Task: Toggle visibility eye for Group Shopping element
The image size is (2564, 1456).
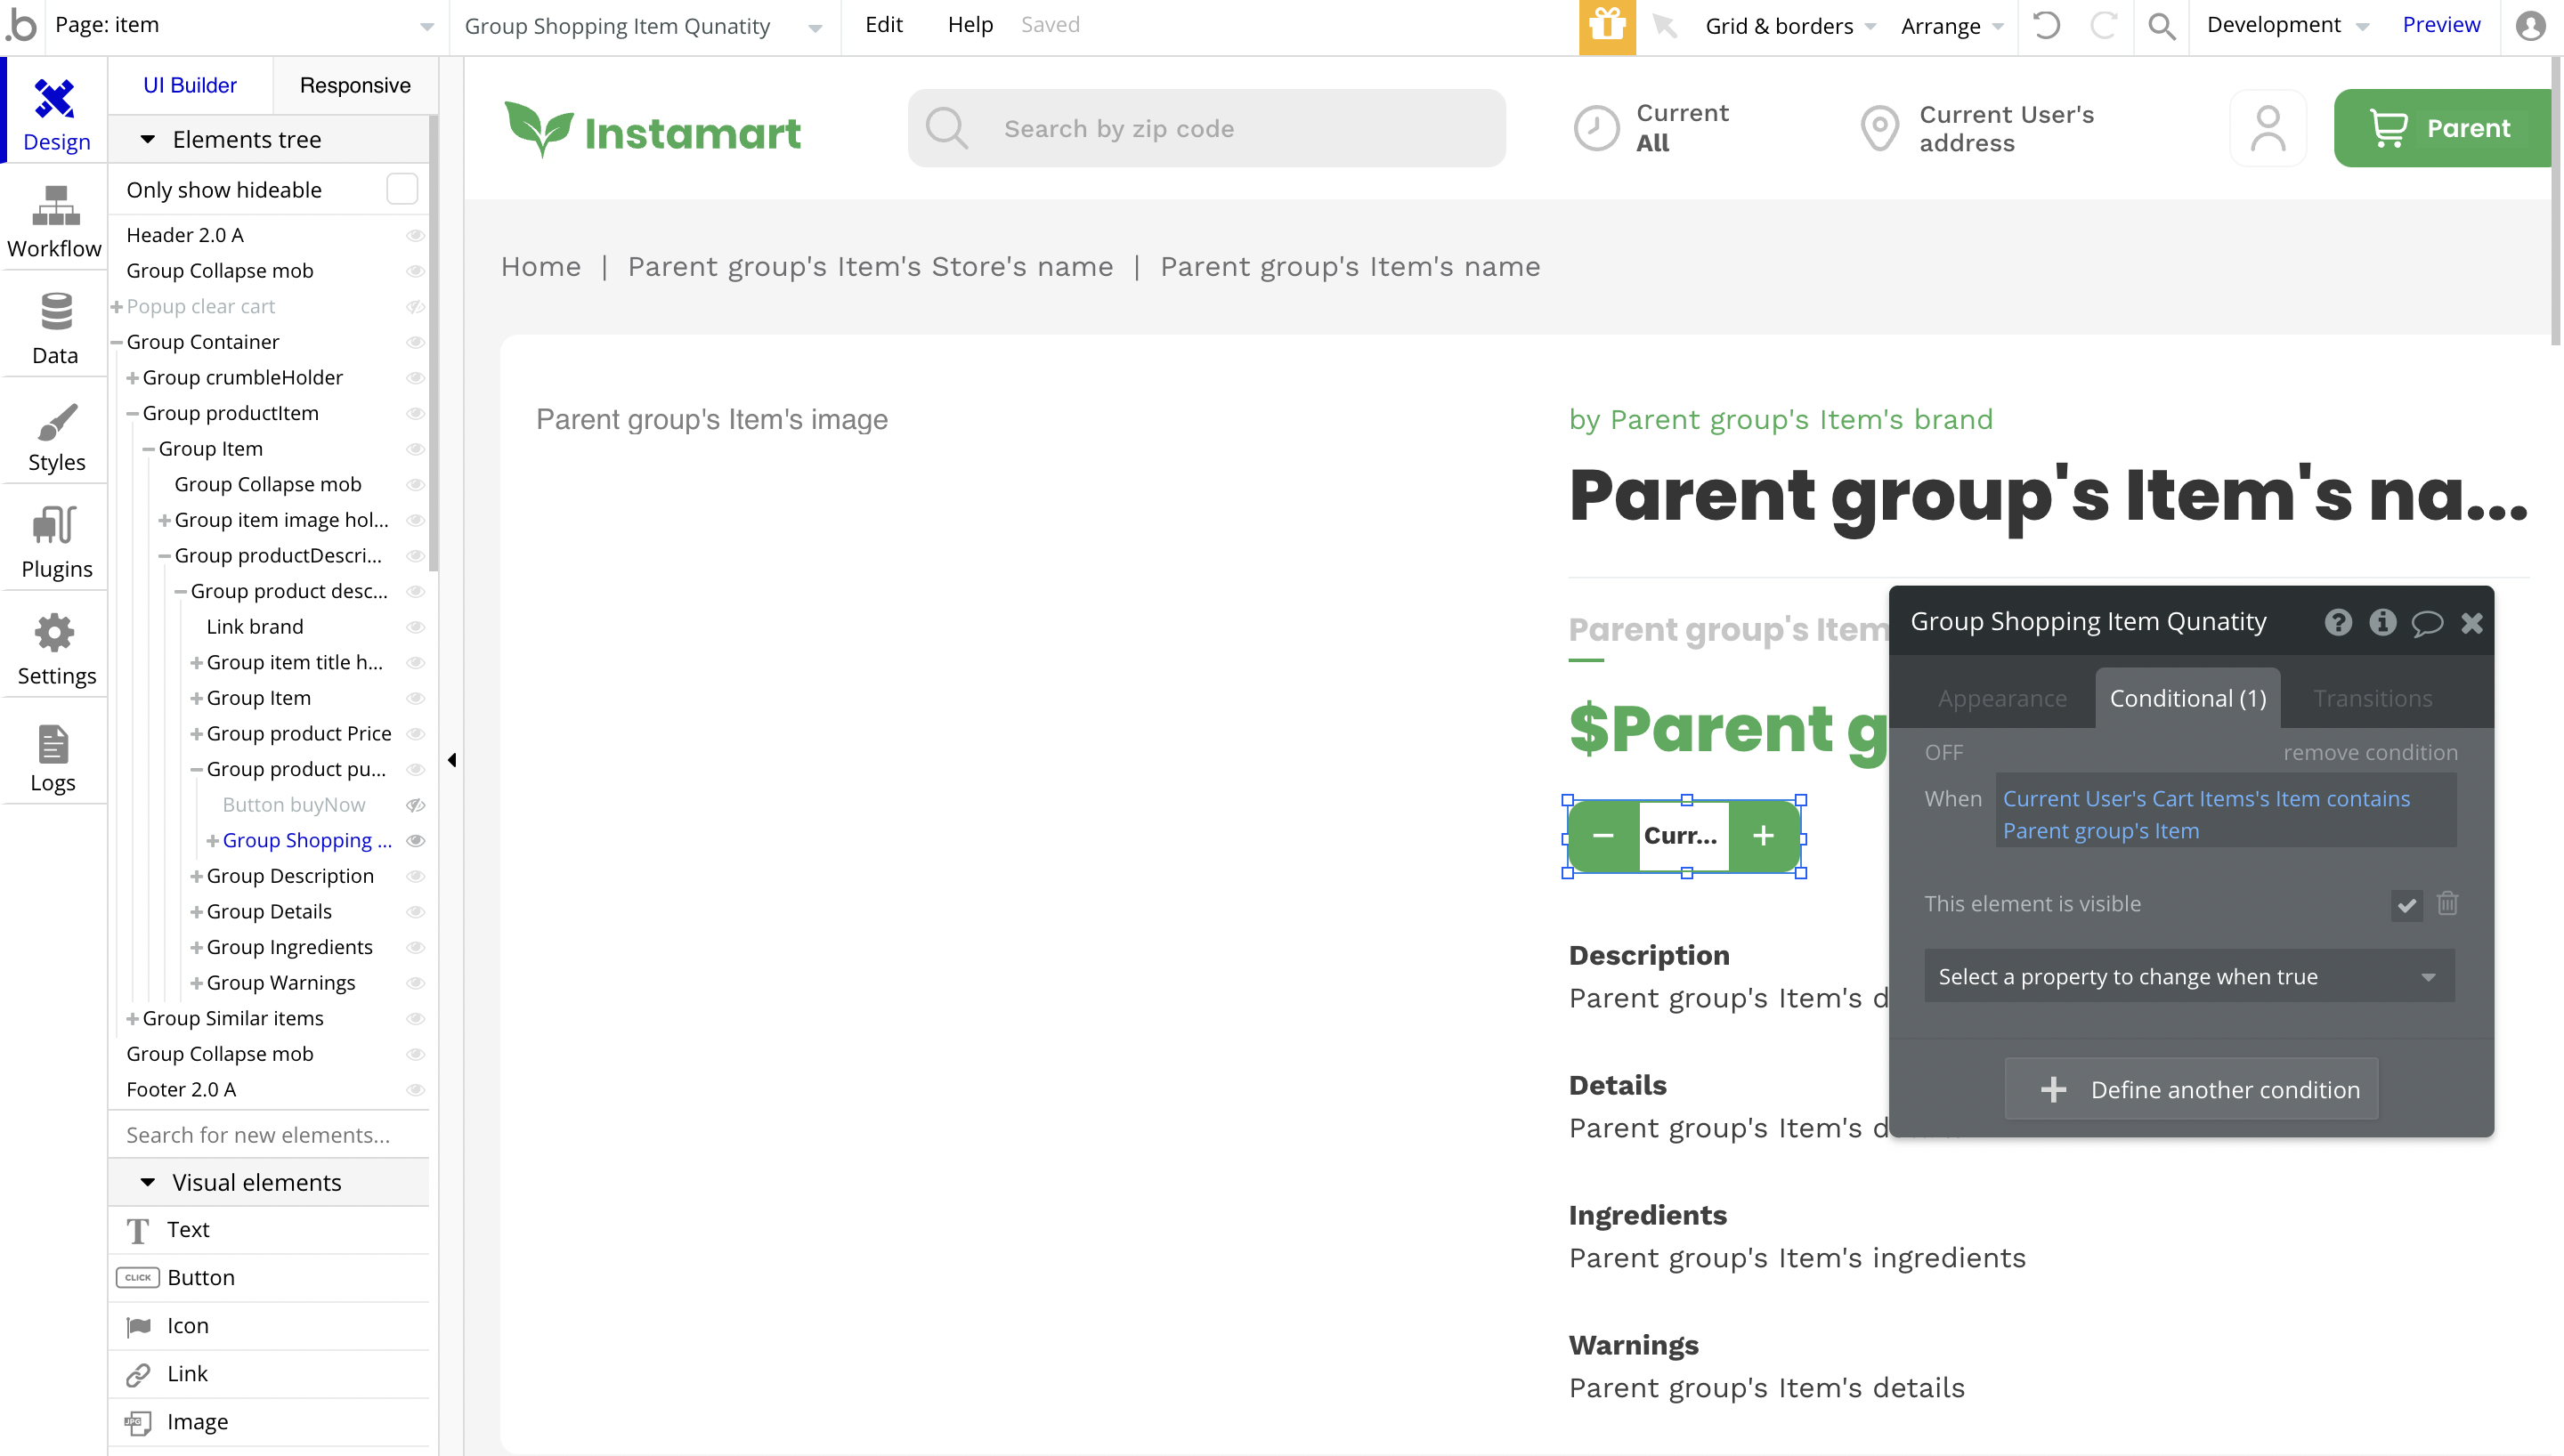Action: (x=416, y=841)
